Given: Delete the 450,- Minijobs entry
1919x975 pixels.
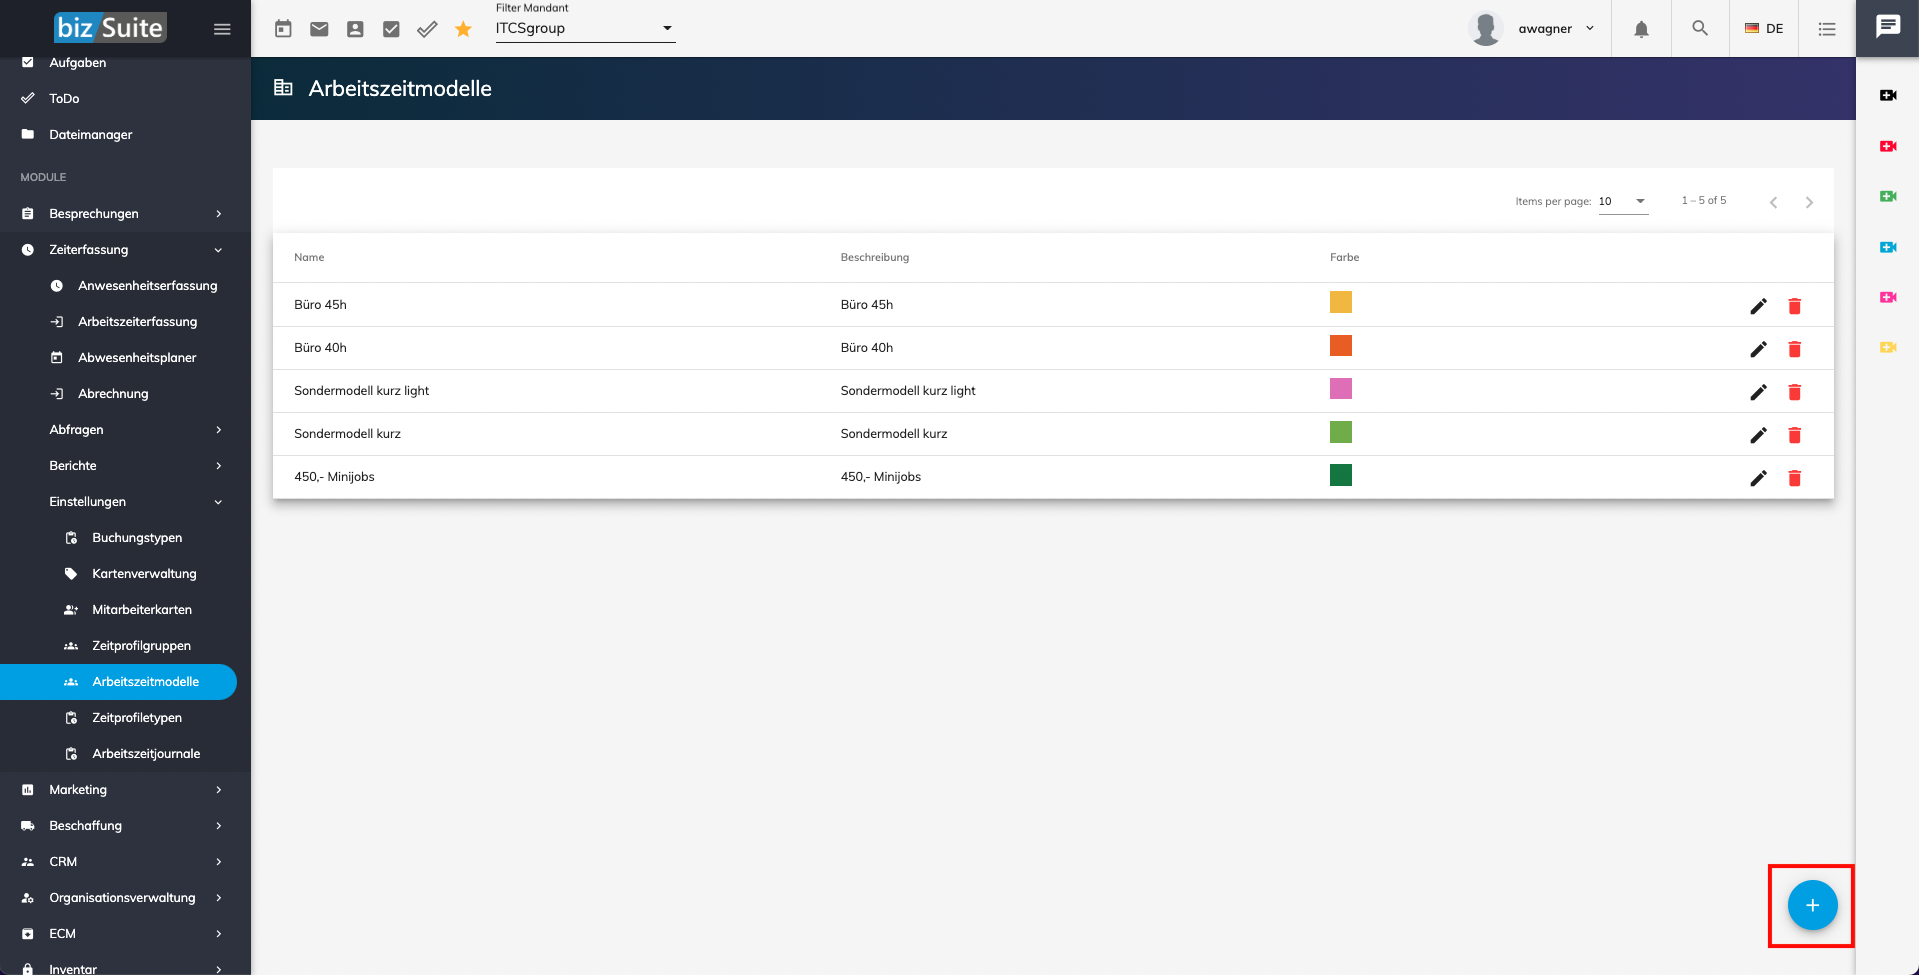Looking at the screenshot, I should (x=1794, y=478).
